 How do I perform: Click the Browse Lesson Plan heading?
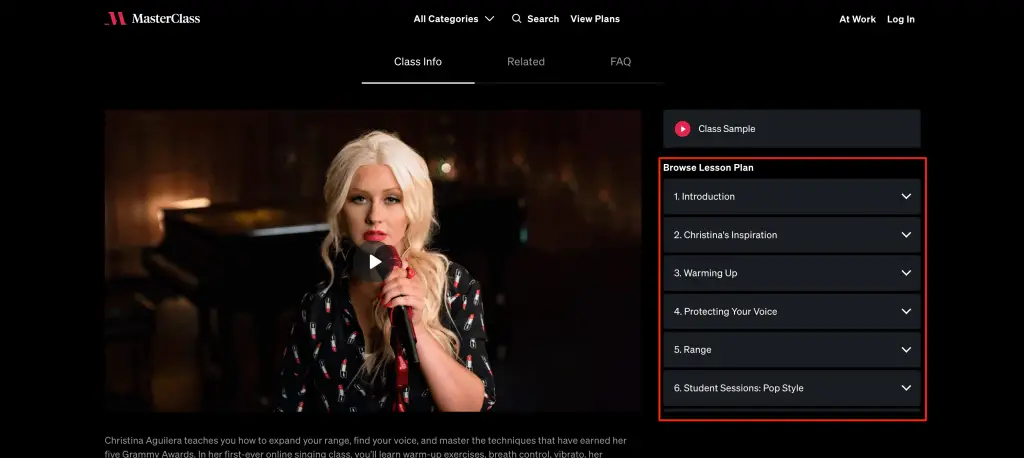pos(708,168)
